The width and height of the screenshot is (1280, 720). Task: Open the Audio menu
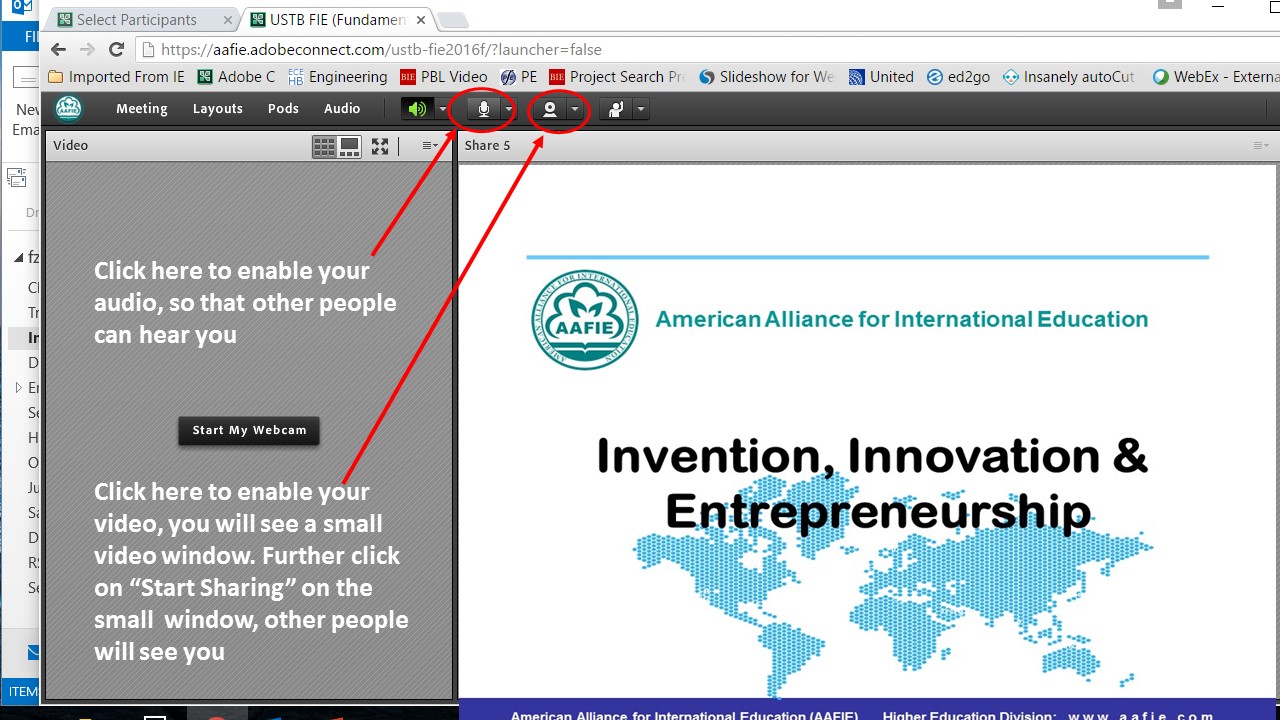342,108
